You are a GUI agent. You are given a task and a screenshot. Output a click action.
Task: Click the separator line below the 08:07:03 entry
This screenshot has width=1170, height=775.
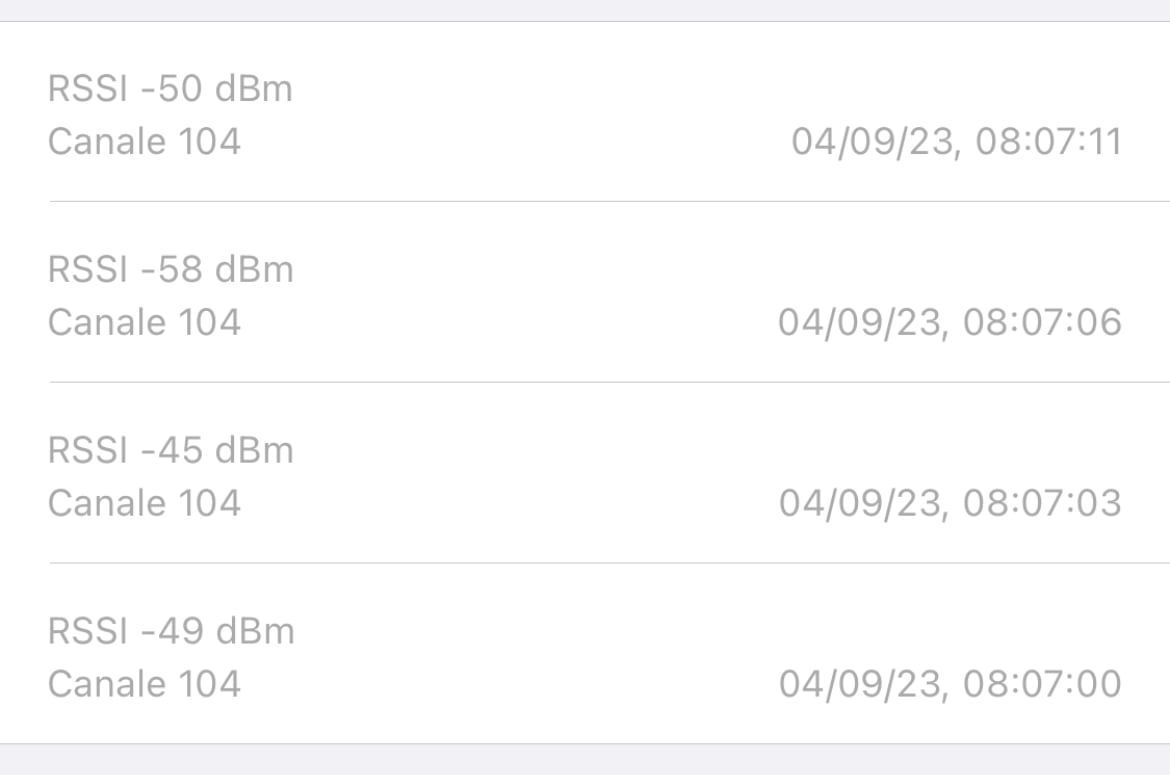tap(610, 563)
